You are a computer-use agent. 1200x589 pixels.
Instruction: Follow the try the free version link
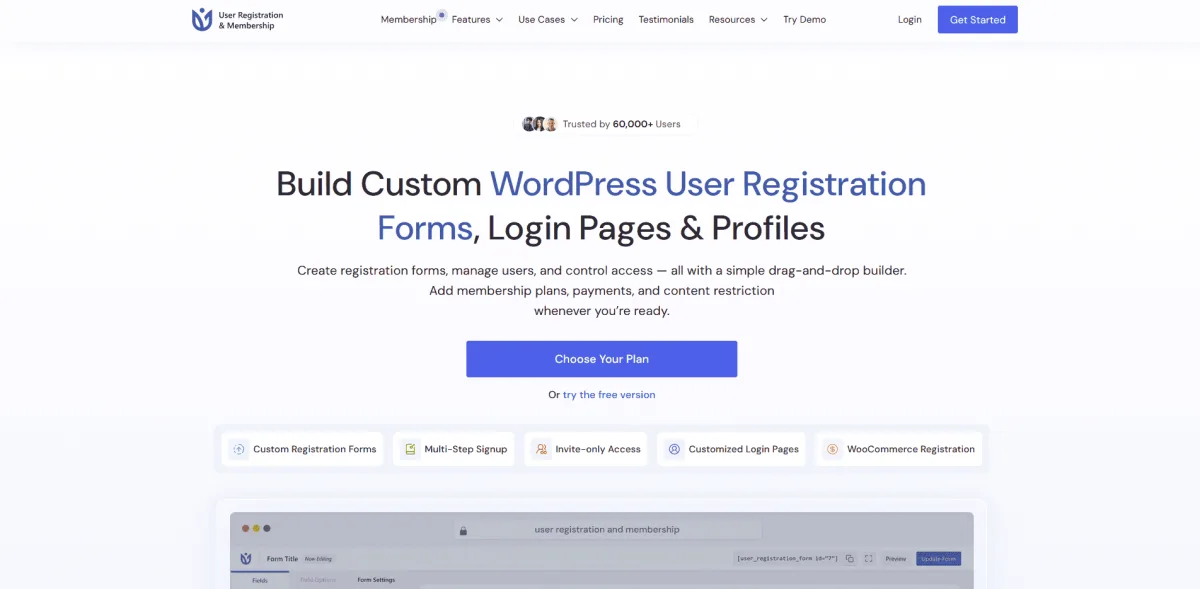point(609,395)
